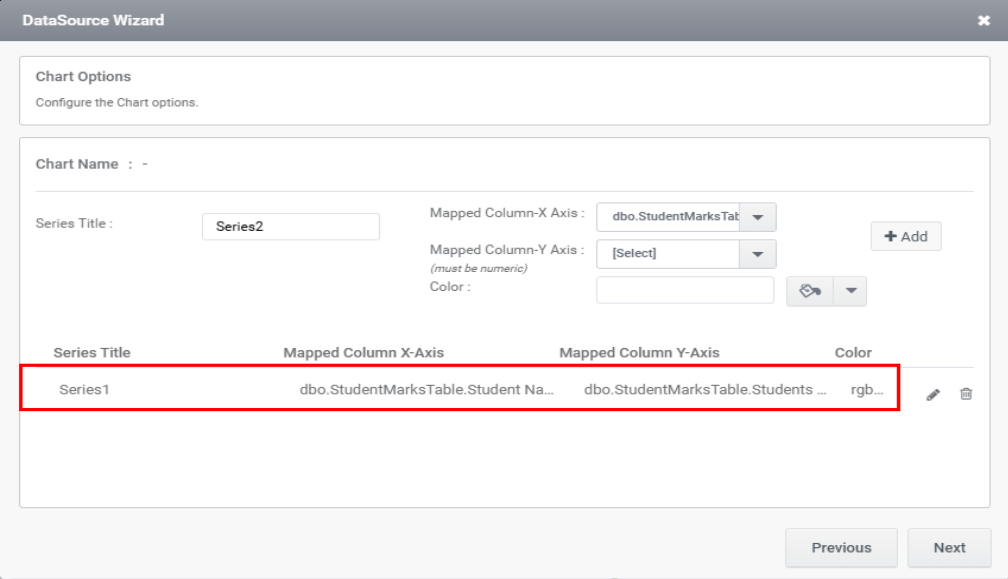Click the empty Color text field

pos(685,290)
